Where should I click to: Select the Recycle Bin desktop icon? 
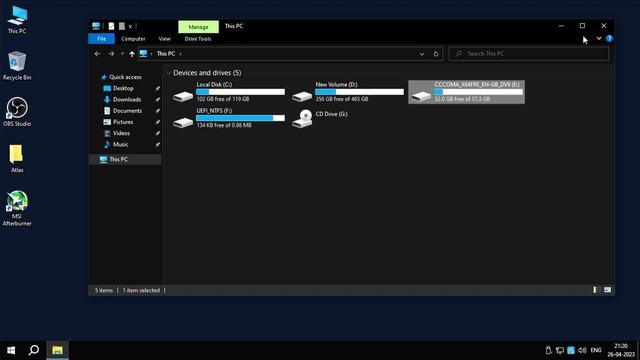click(17, 66)
